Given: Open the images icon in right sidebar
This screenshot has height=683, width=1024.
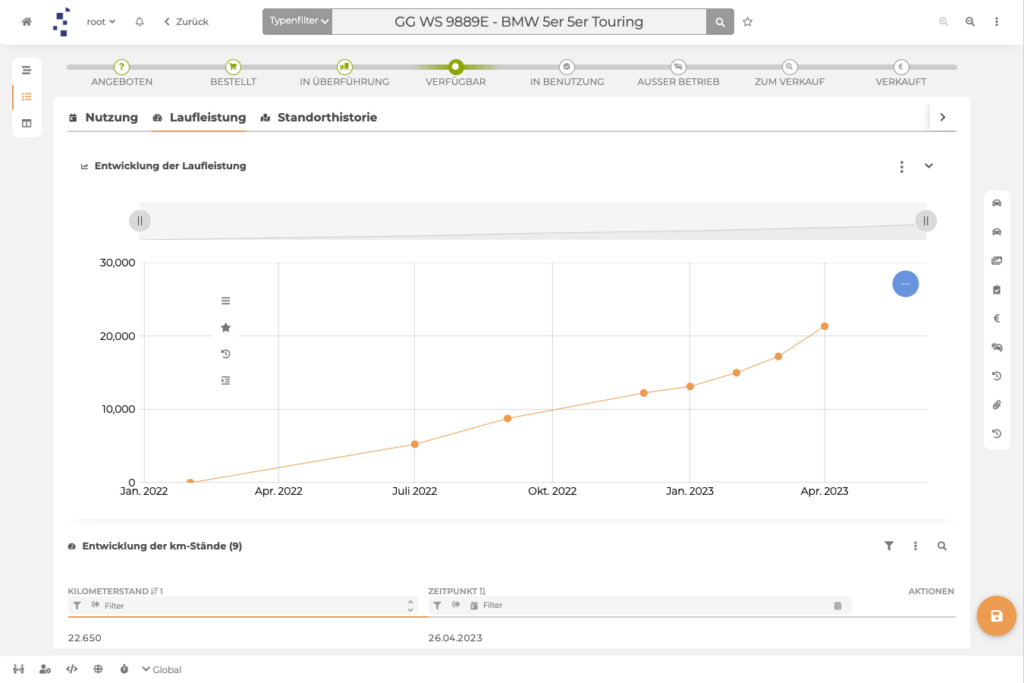Looking at the screenshot, I should [x=997, y=261].
